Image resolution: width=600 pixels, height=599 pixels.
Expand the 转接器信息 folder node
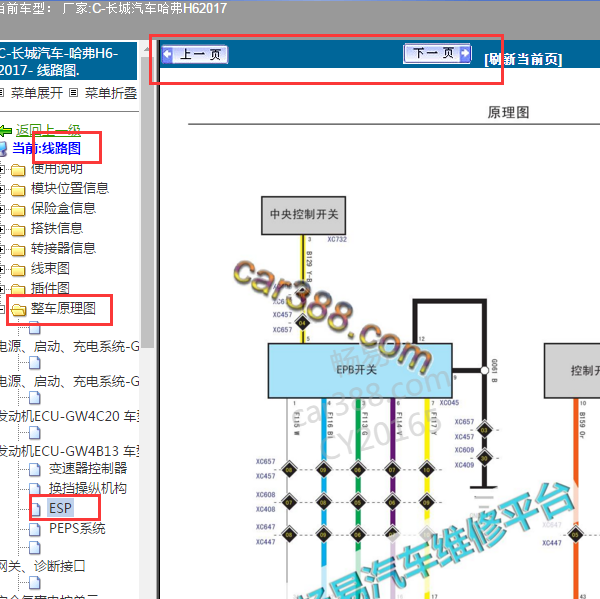point(2,250)
